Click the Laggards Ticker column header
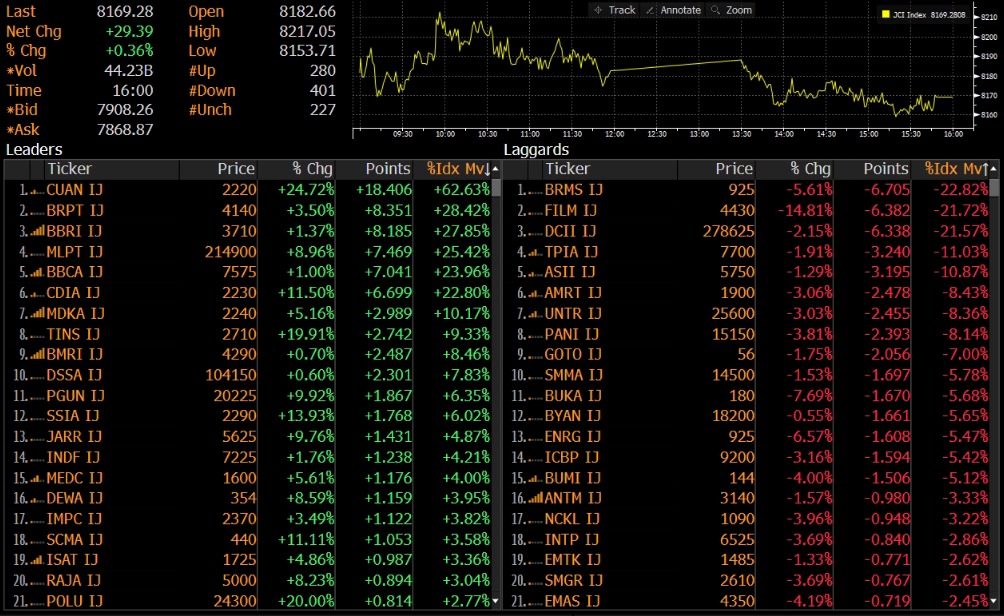The image size is (1004, 616). point(566,169)
